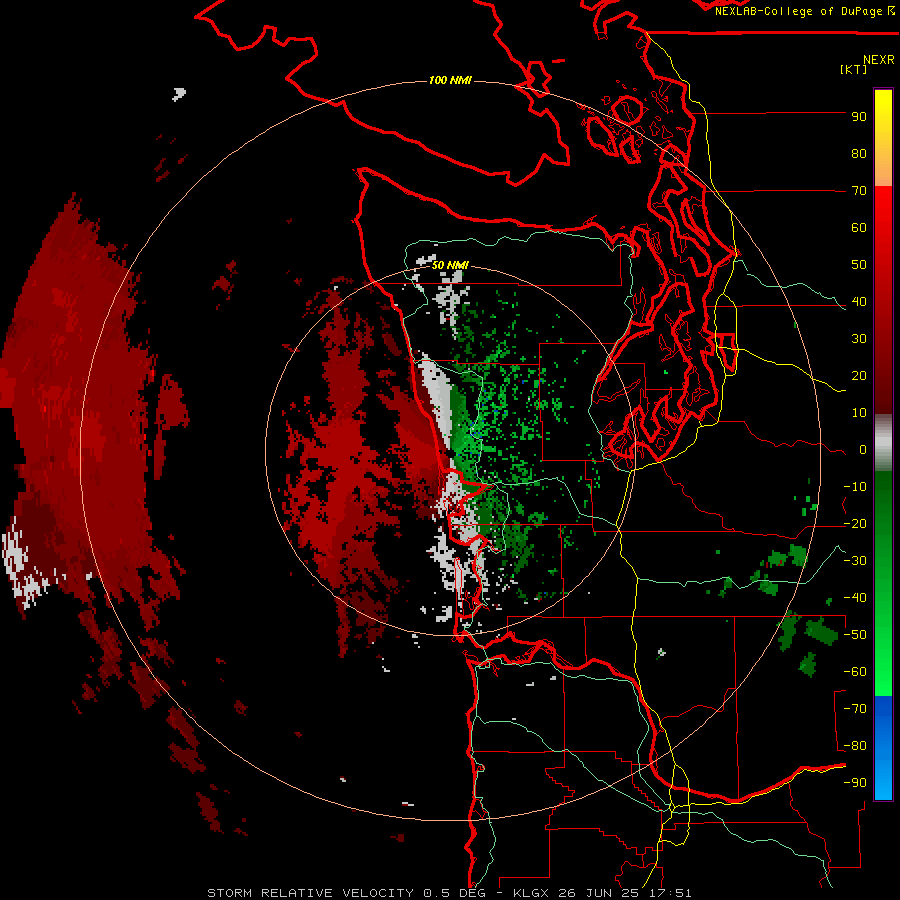The height and width of the screenshot is (900, 900).
Task: Click the -60 value on the legend
Action: tap(855, 672)
